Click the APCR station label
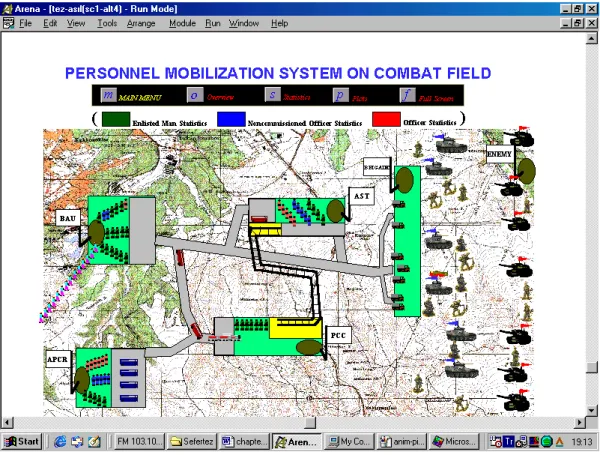The width and height of the screenshot is (600, 455). click(x=58, y=359)
